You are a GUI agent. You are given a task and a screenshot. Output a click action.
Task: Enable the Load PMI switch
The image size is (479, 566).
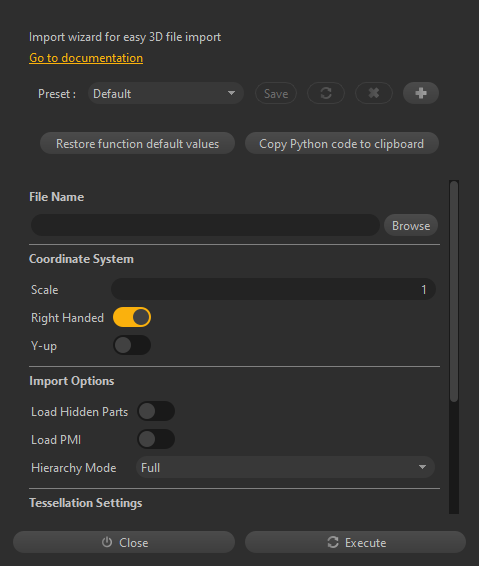pos(156,439)
